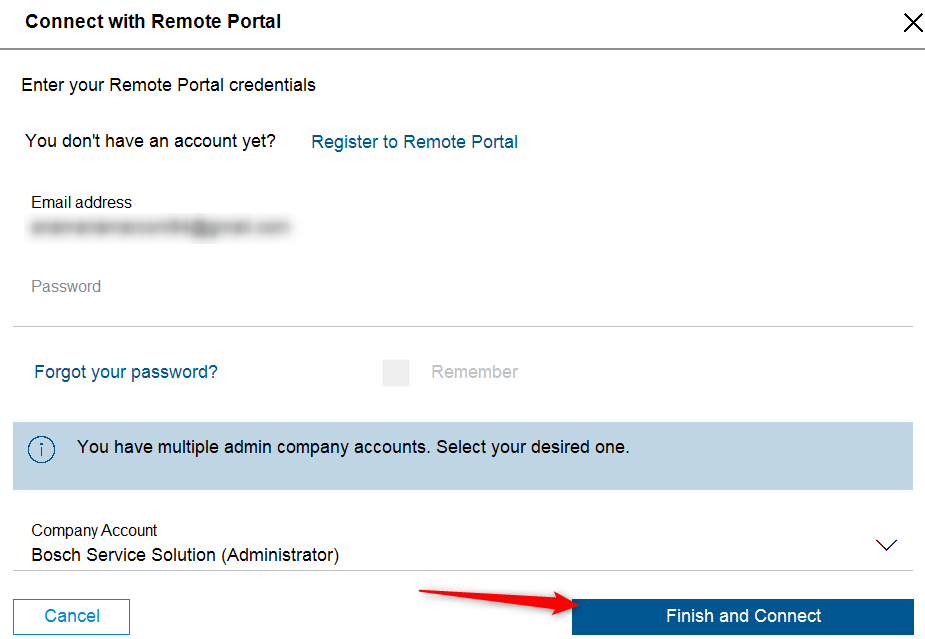This screenshot has height=639, width=925.
Task: Expand the Company Account chevron arrow
Action: click(x=886, y=545)
